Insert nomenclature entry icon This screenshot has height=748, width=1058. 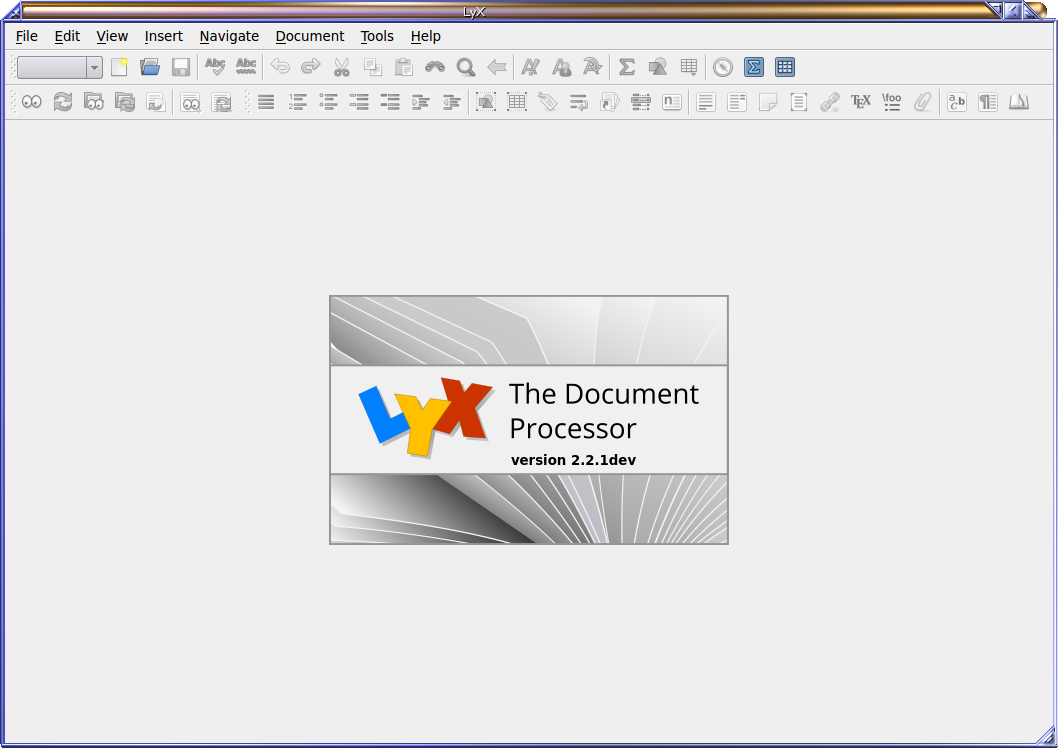pyautogui.click(x=672, y=102)
